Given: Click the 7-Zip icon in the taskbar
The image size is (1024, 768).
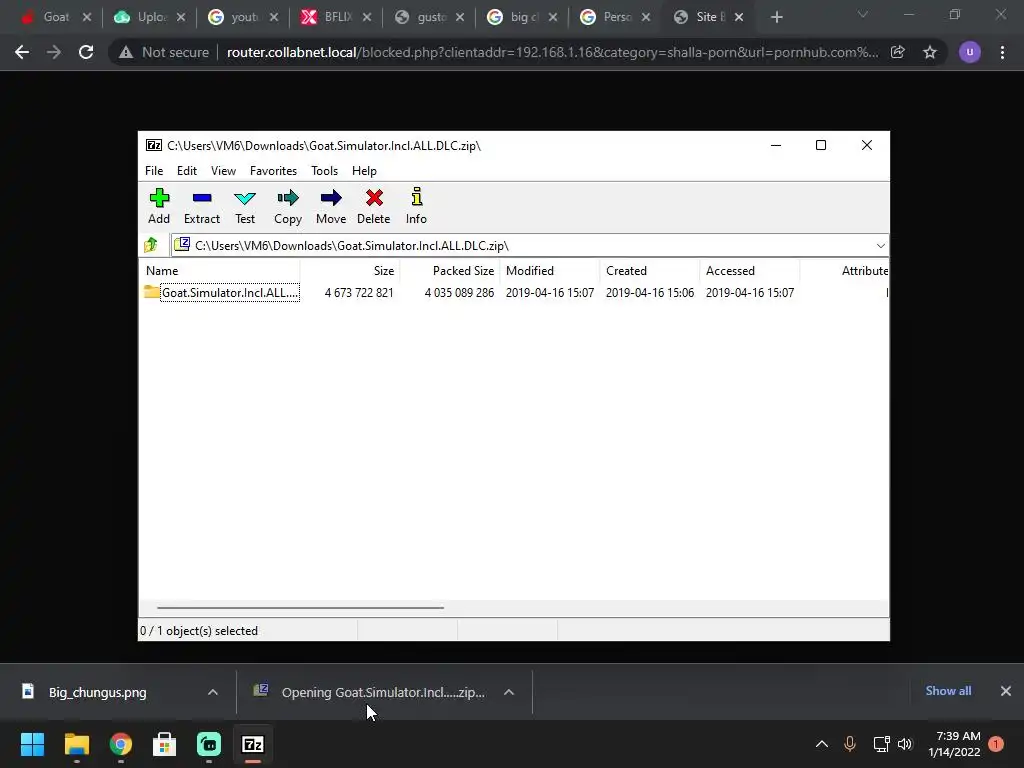Looking at the screenshot, I should click(253, 744).
